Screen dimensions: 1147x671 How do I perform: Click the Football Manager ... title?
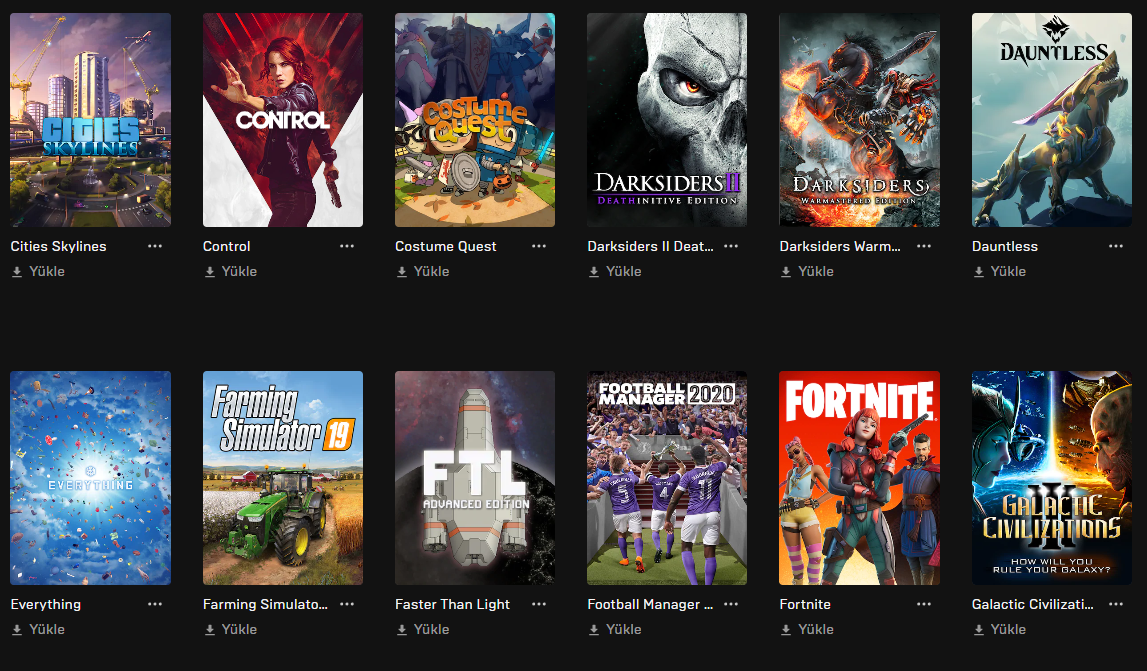650,604
